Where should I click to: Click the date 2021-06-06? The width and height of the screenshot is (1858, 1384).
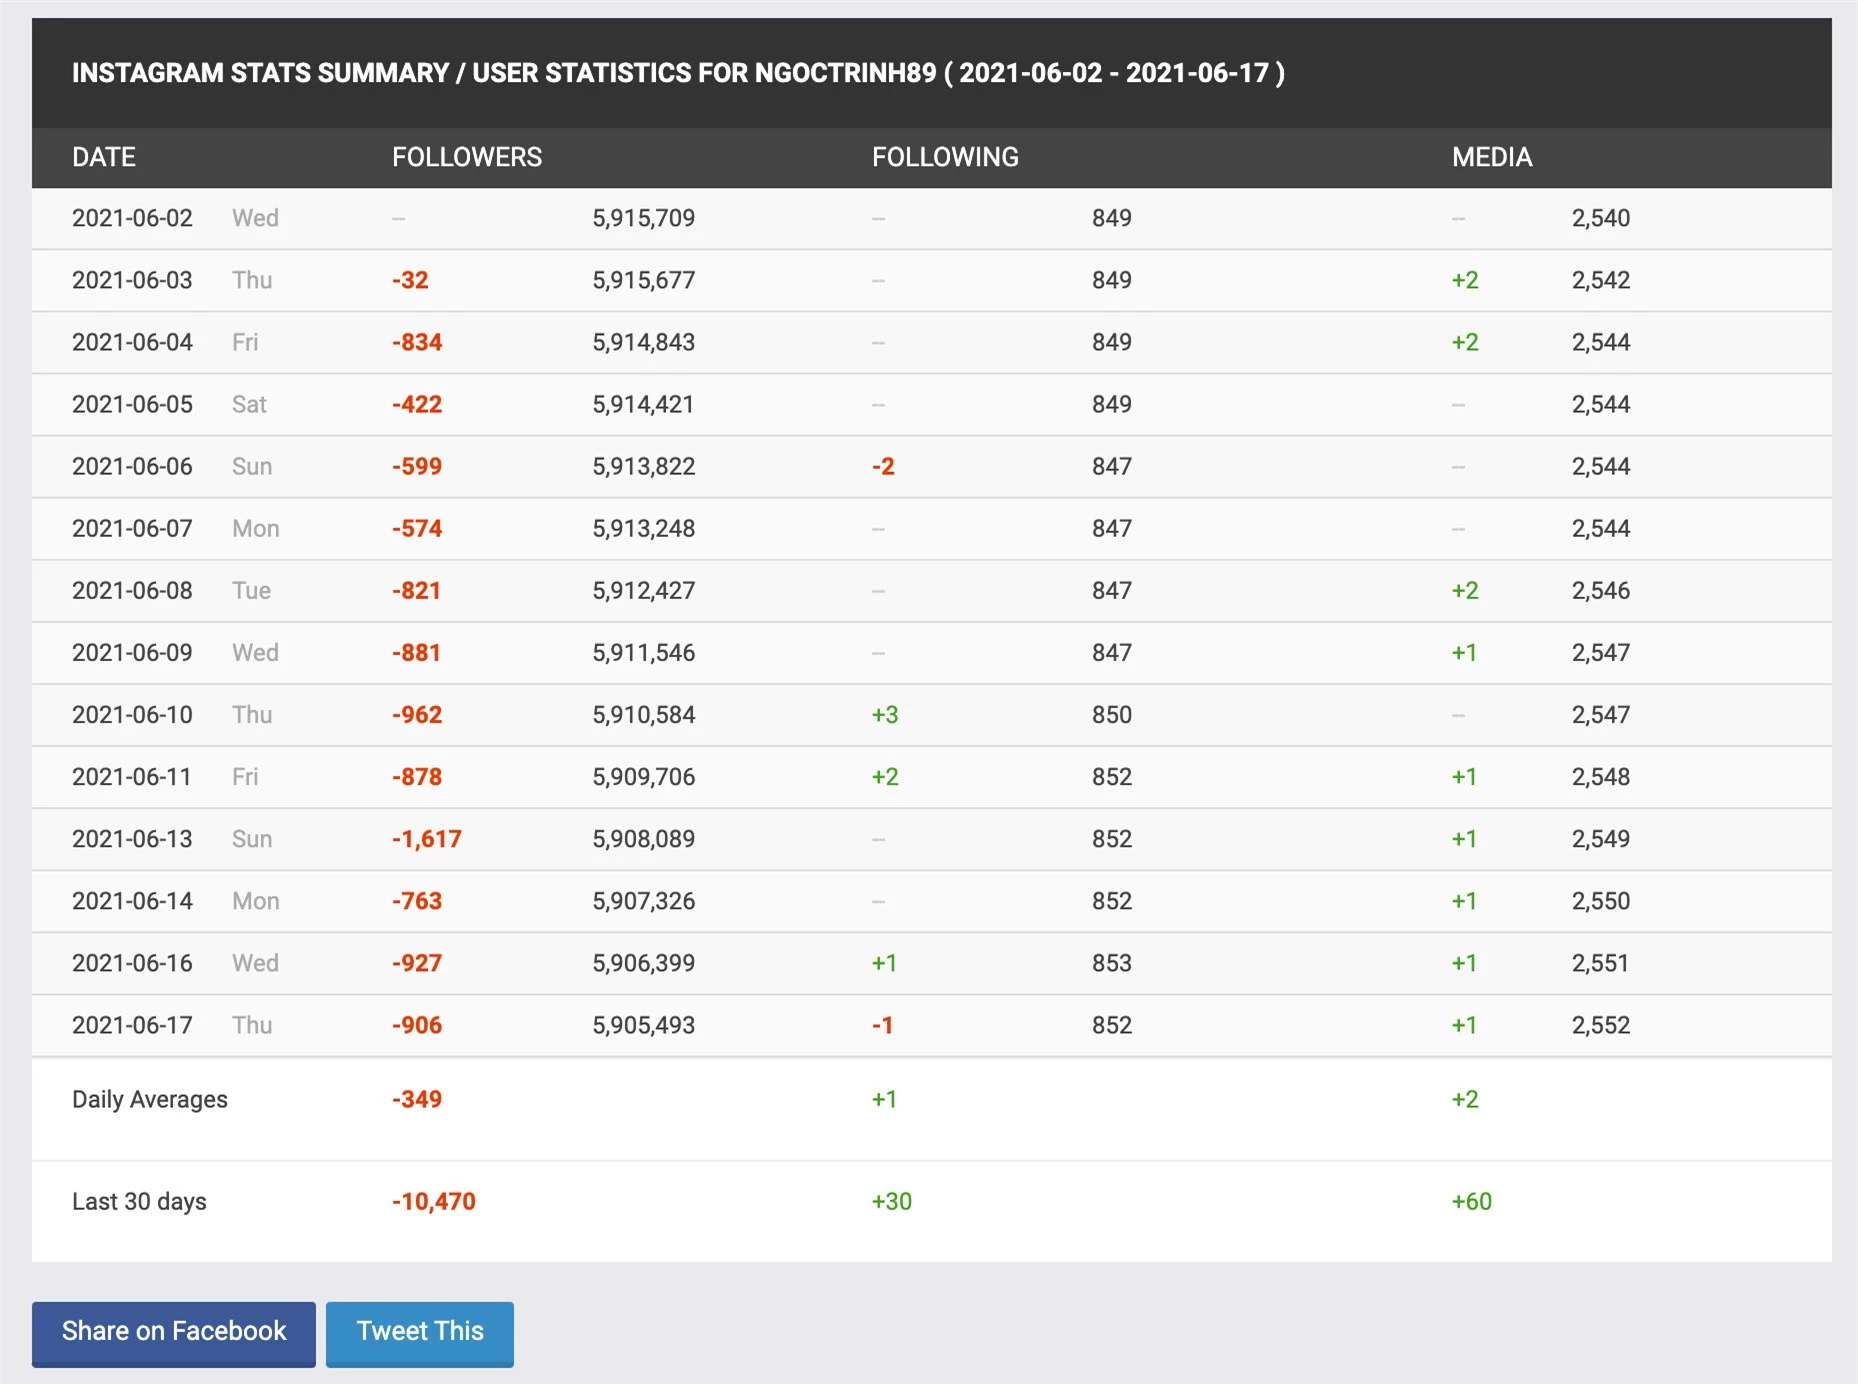[x=132, y=466]
